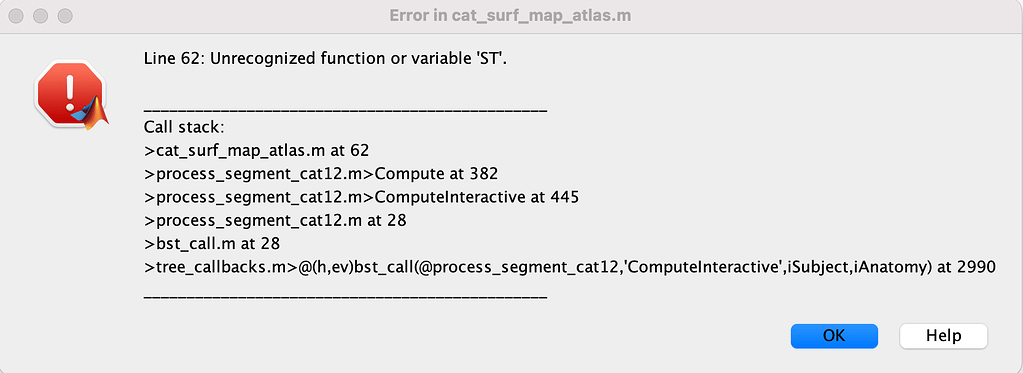Close the error dialog via red window button
The height and width of the screenshot is (373, 1023).
(16, 16)
